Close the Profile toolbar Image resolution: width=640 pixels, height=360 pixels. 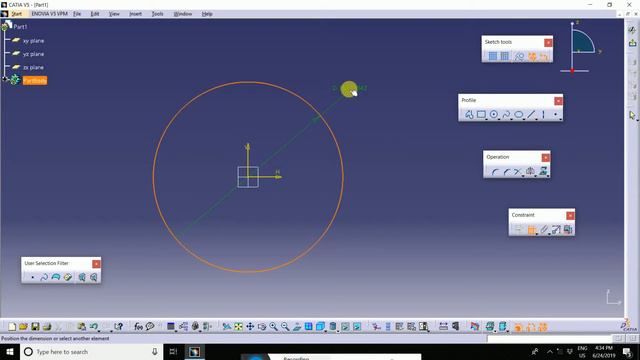pos(558,101)
